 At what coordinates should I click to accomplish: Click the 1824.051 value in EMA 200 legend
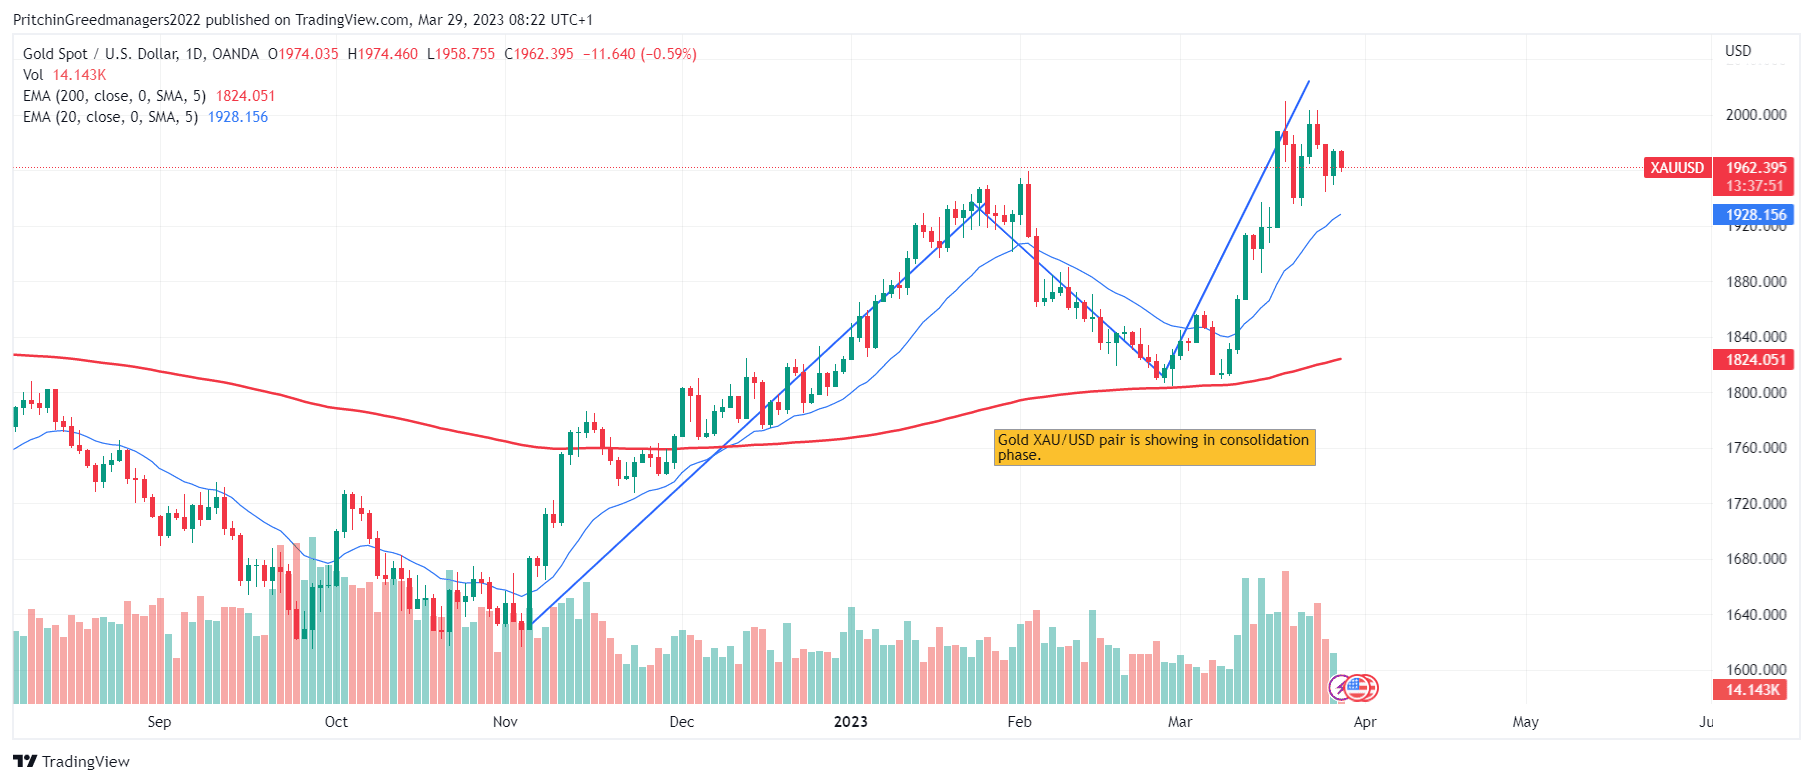(x=245, y=96)
